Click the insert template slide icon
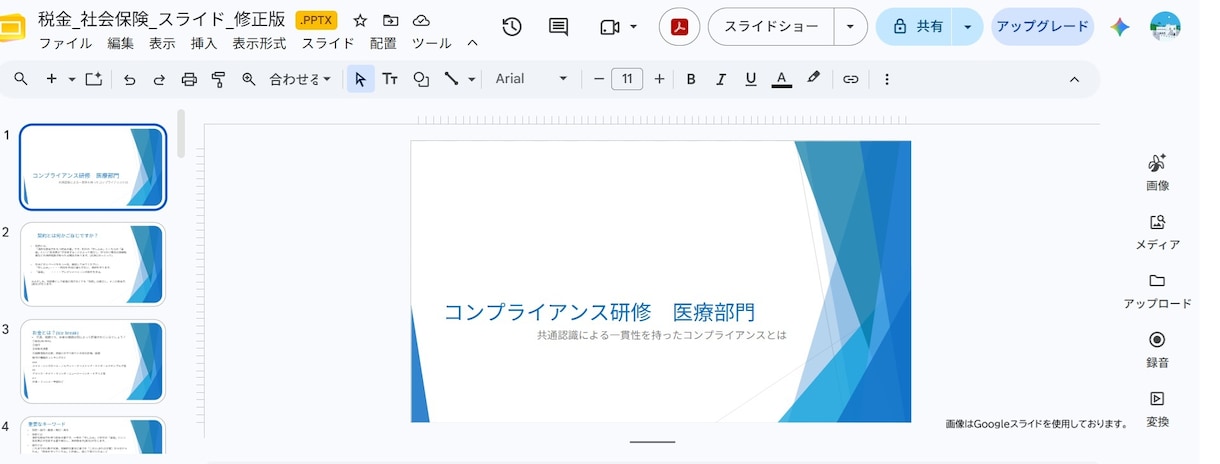1220x464 pixels. click(x=94, y=79)
